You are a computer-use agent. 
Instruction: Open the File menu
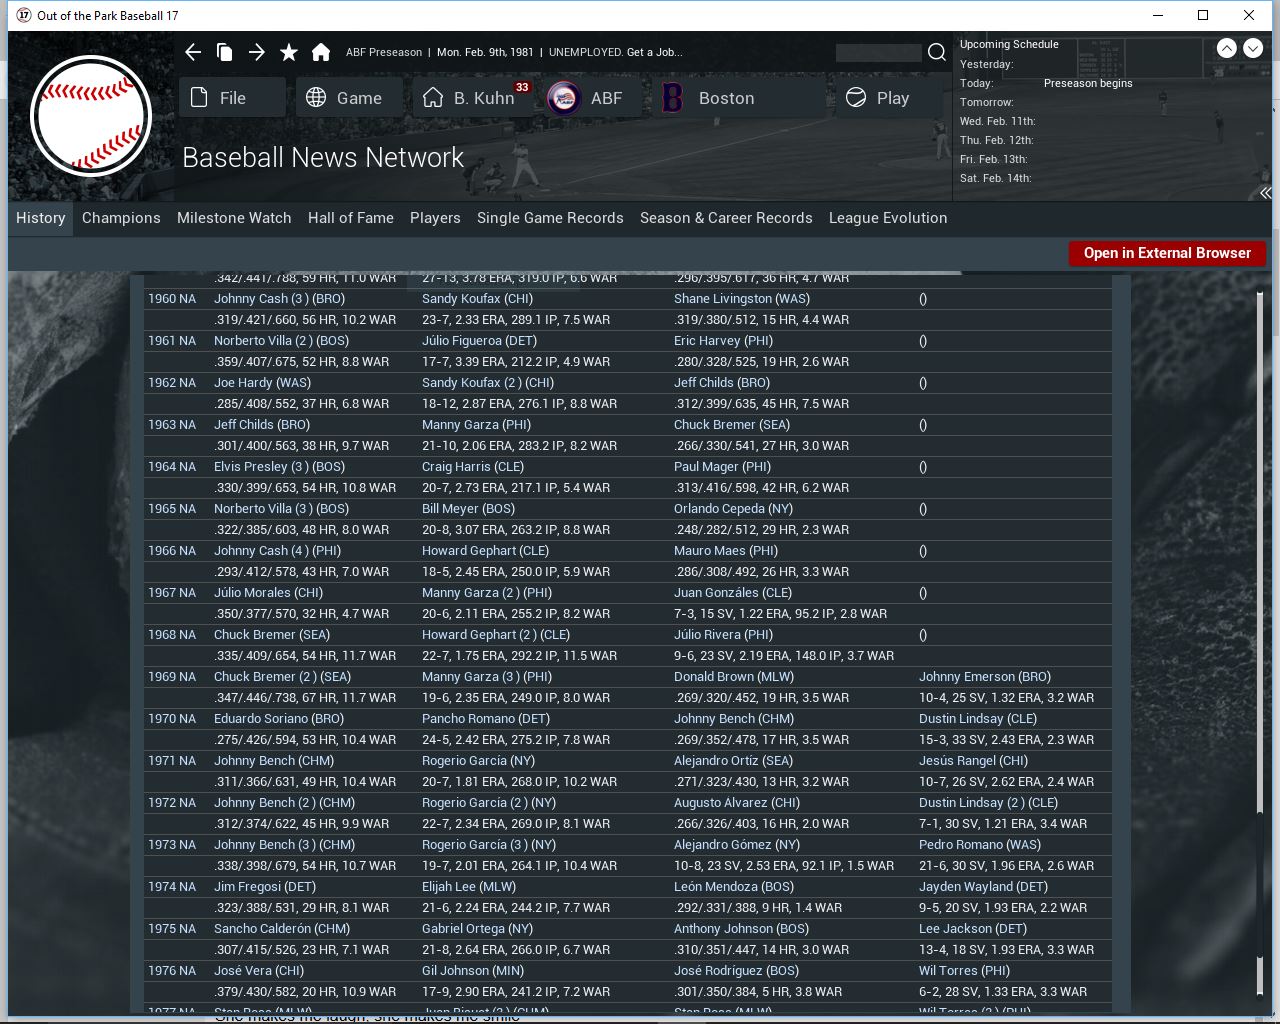pyautogui.click(x=233, y=98)
